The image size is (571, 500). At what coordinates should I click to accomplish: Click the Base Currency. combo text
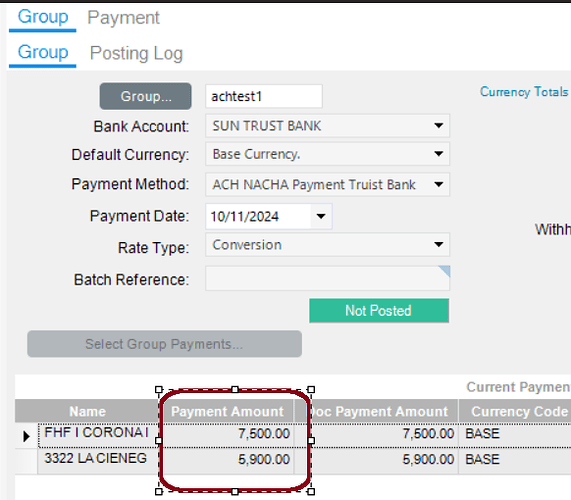[x=256, y=154]
